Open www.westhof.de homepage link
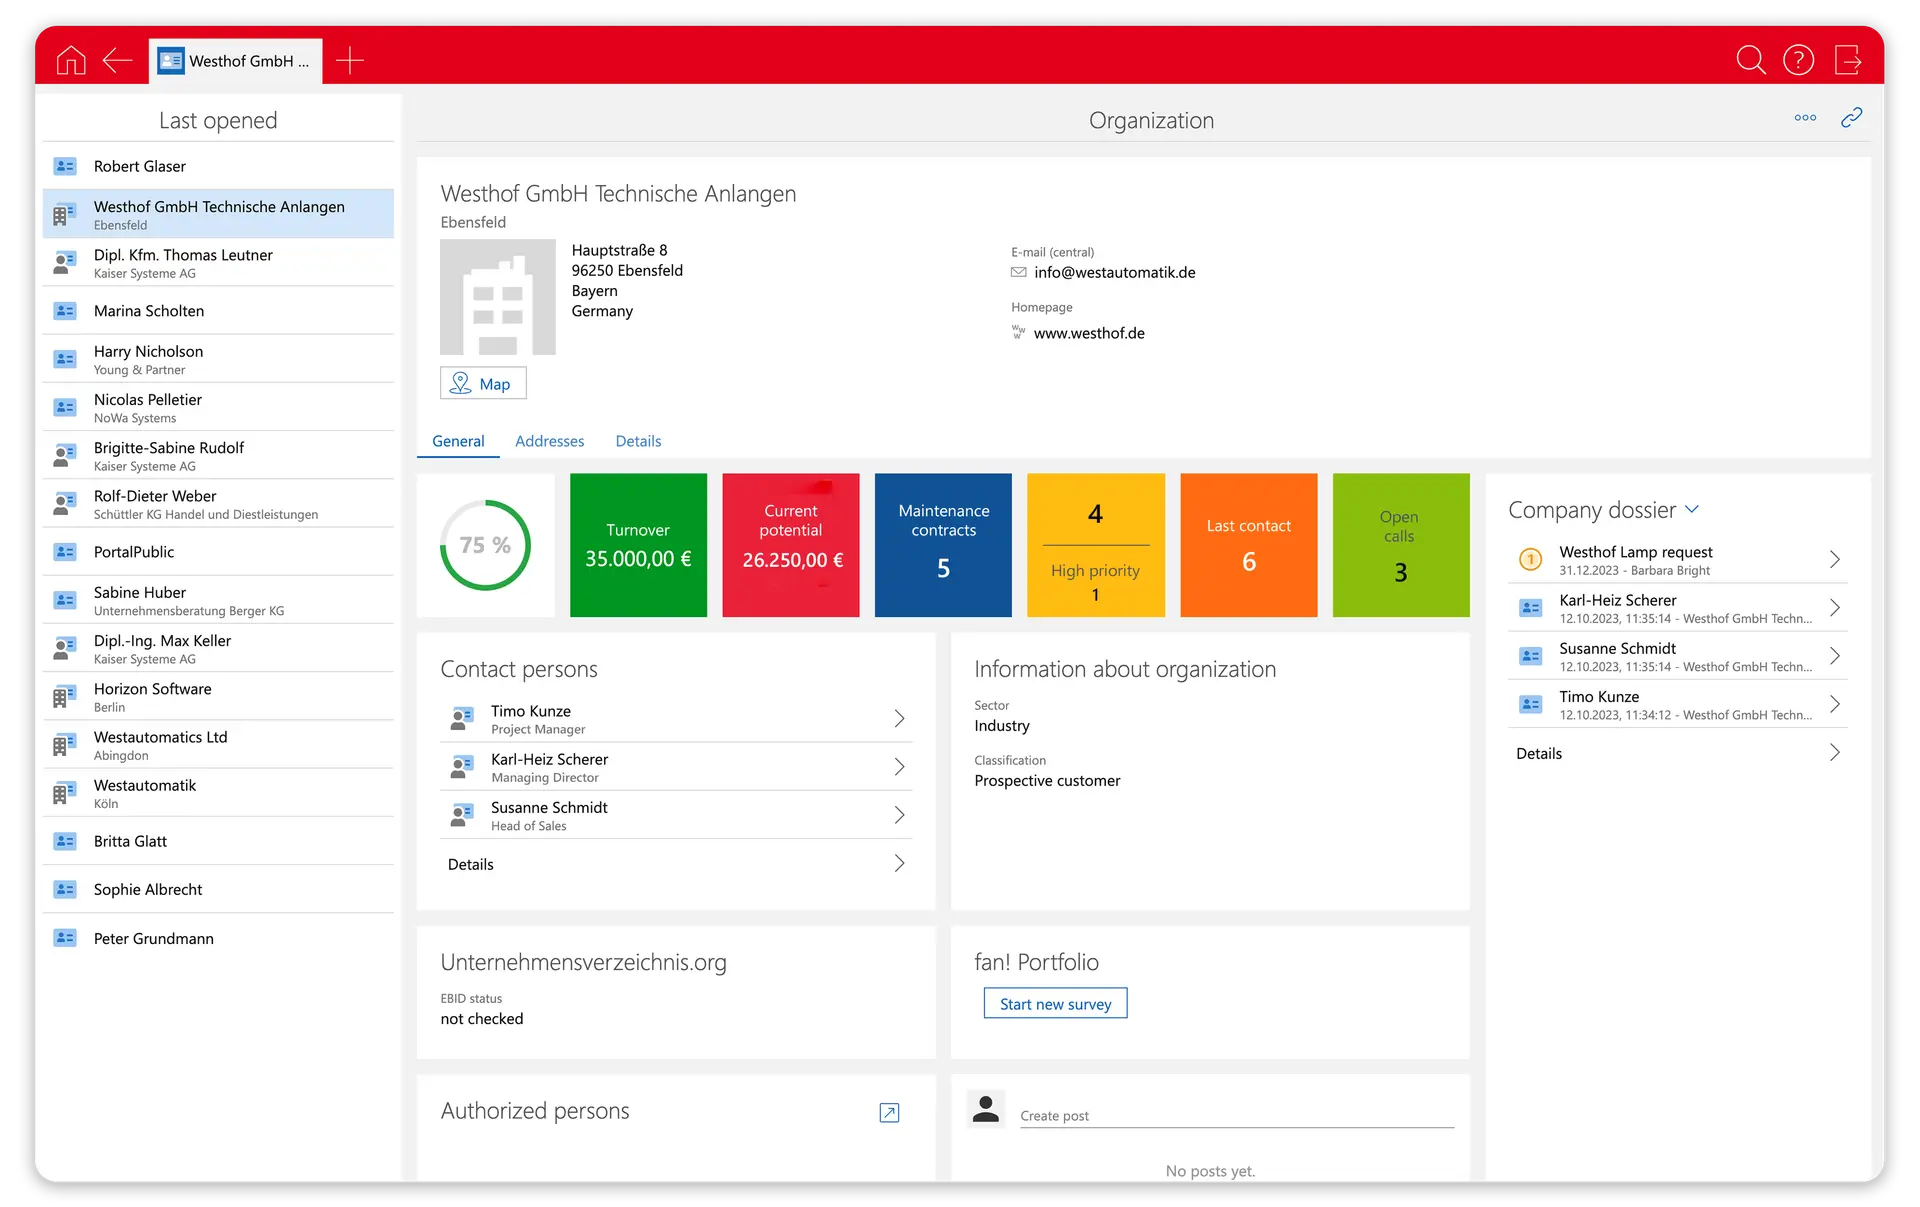Screen dimensions: 1920x1207 pos(1089,333)
